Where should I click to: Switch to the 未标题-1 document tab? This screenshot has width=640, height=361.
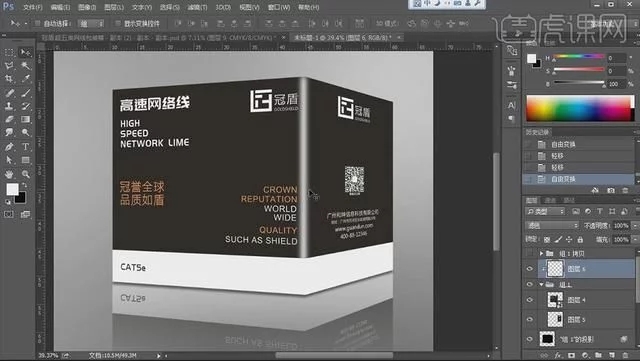pyautogui.click(x=342, y=38)
